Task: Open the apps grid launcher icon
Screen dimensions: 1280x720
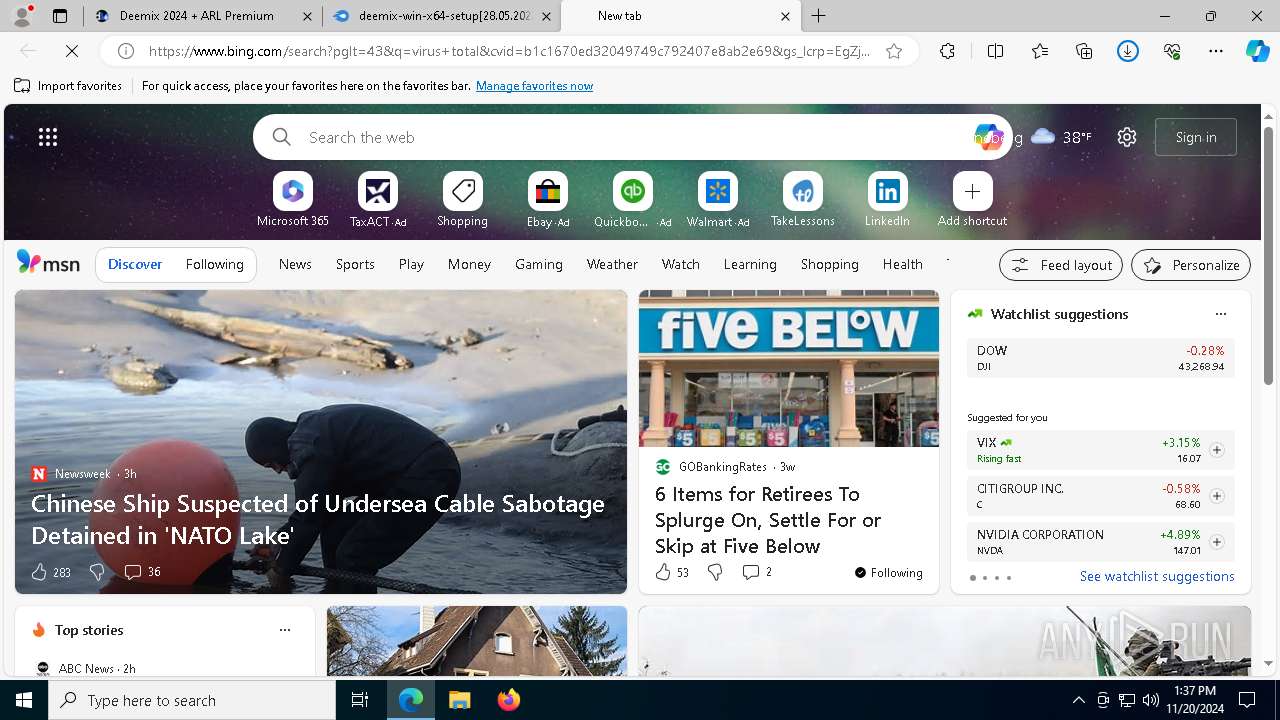Action: point(48,137)
